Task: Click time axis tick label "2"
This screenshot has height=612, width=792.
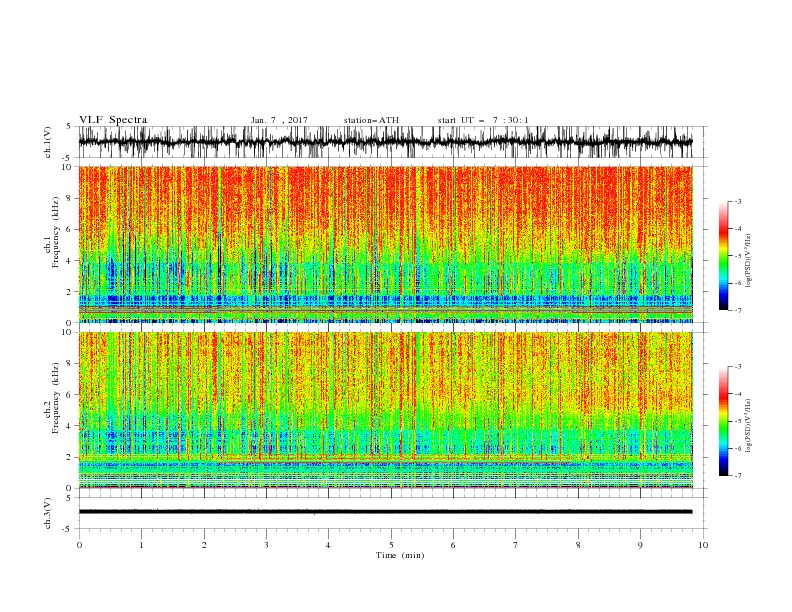Action: tap(204, 545)
